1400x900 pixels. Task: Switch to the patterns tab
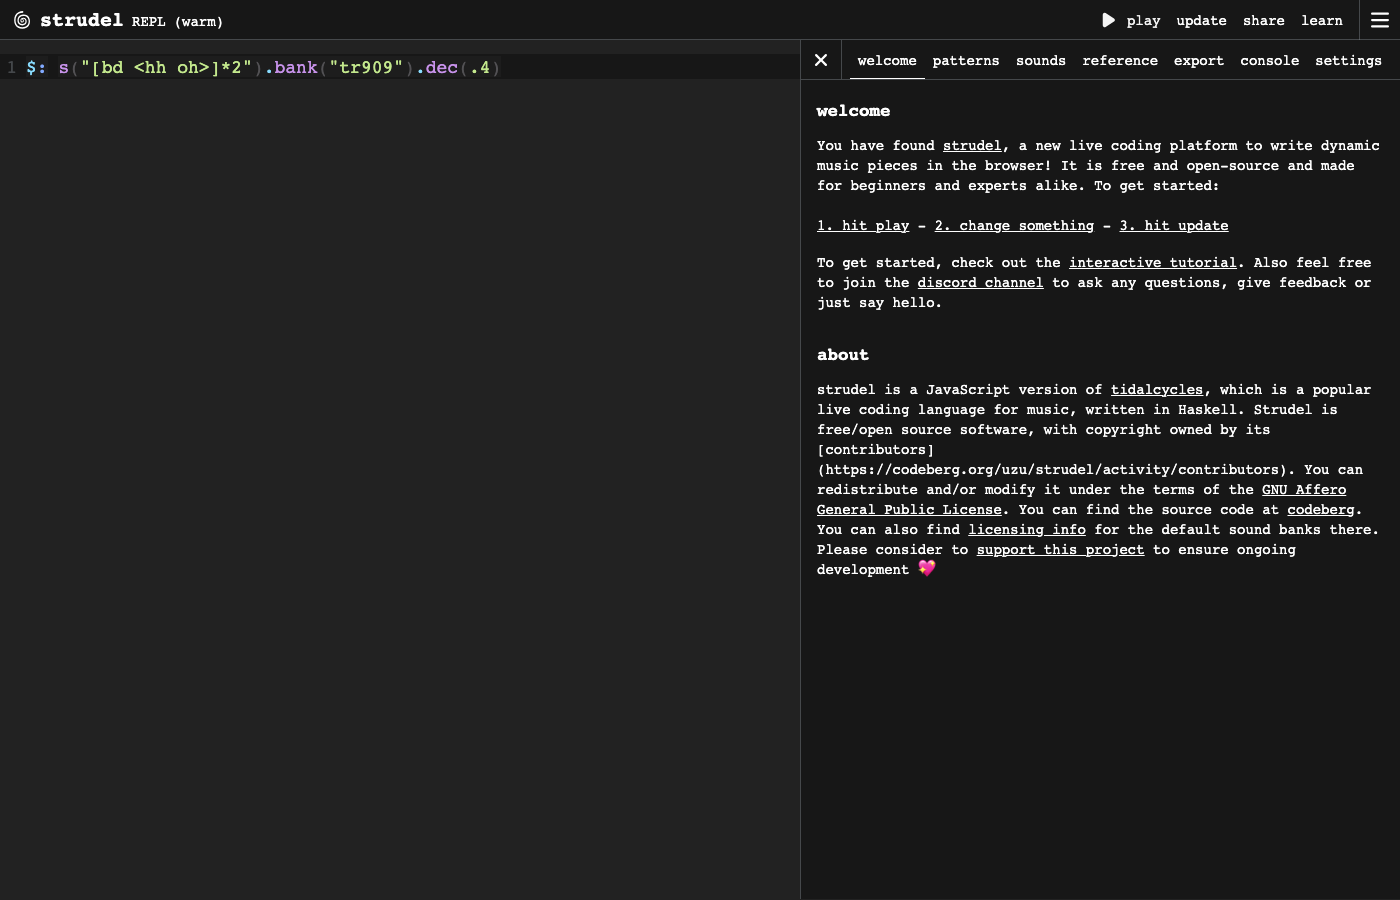(x=966, y=60)
